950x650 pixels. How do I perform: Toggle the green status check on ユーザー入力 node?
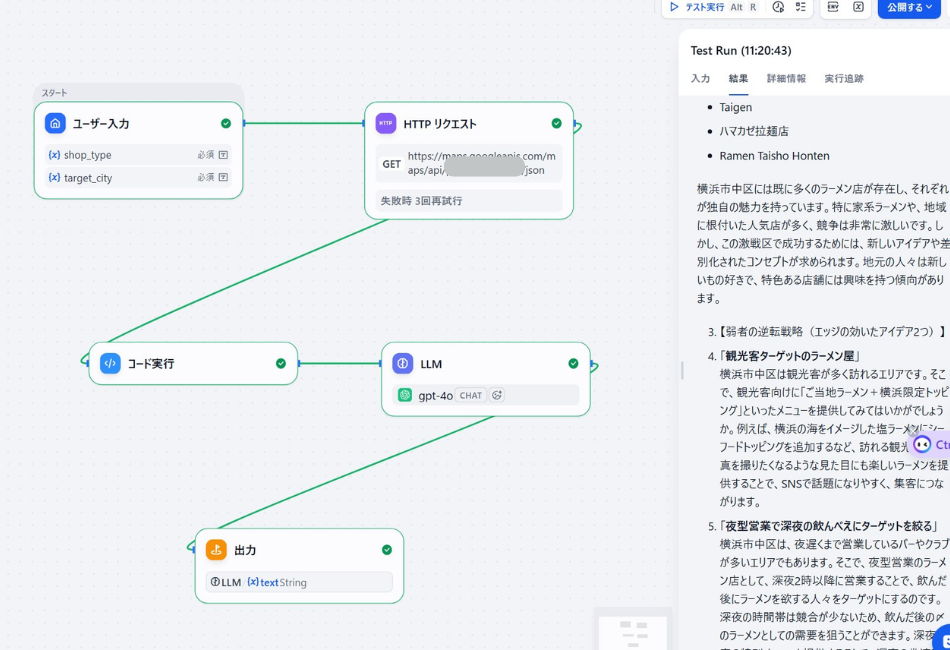coord(225,123)
